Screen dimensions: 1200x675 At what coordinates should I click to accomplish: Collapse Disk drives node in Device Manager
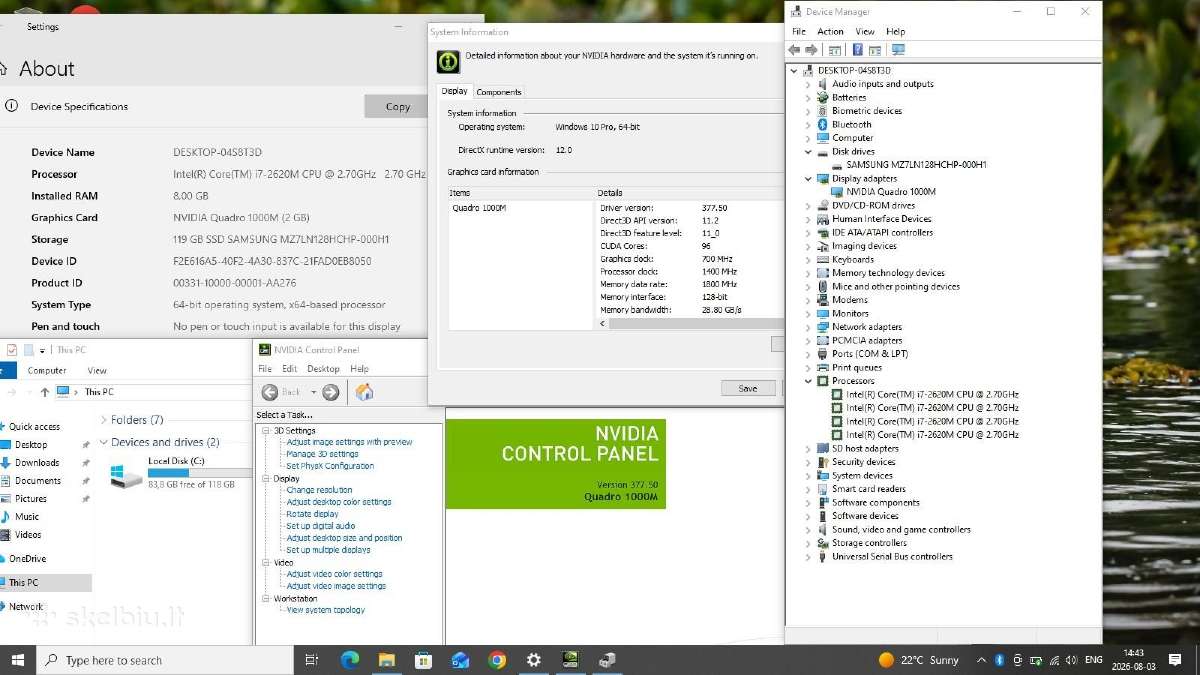point(808,152)
